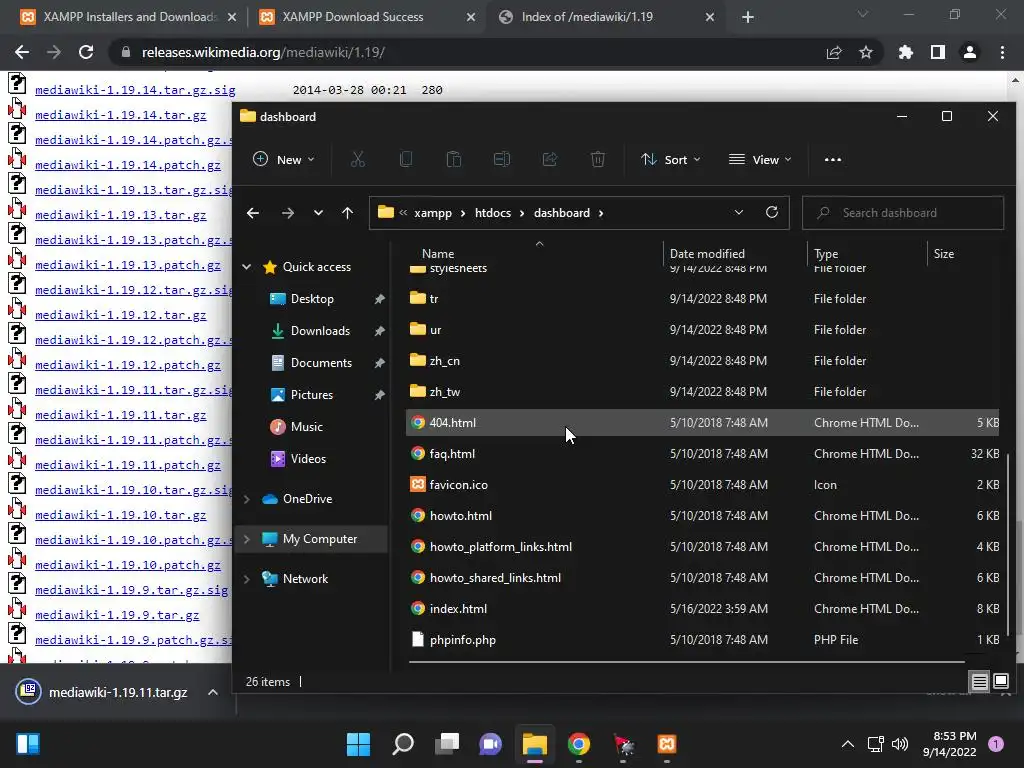Select the howto_platform_links.html file

[x=703, y=547]
